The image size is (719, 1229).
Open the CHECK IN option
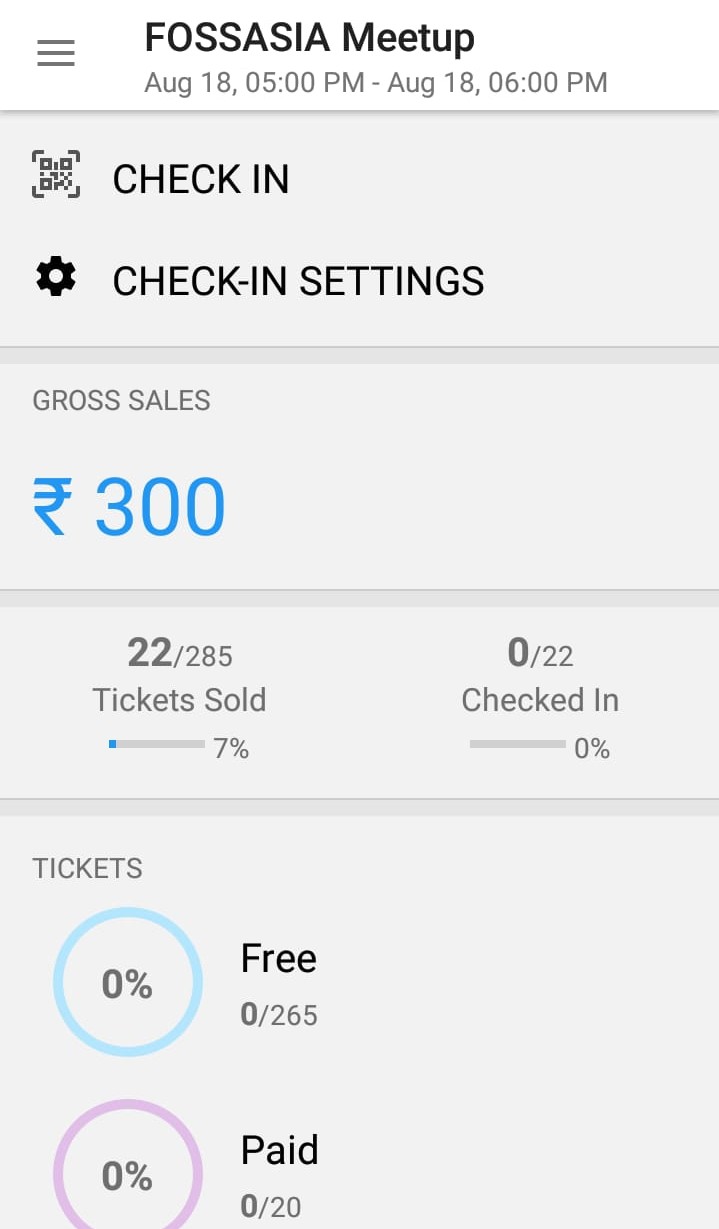(x=200, y=180)
